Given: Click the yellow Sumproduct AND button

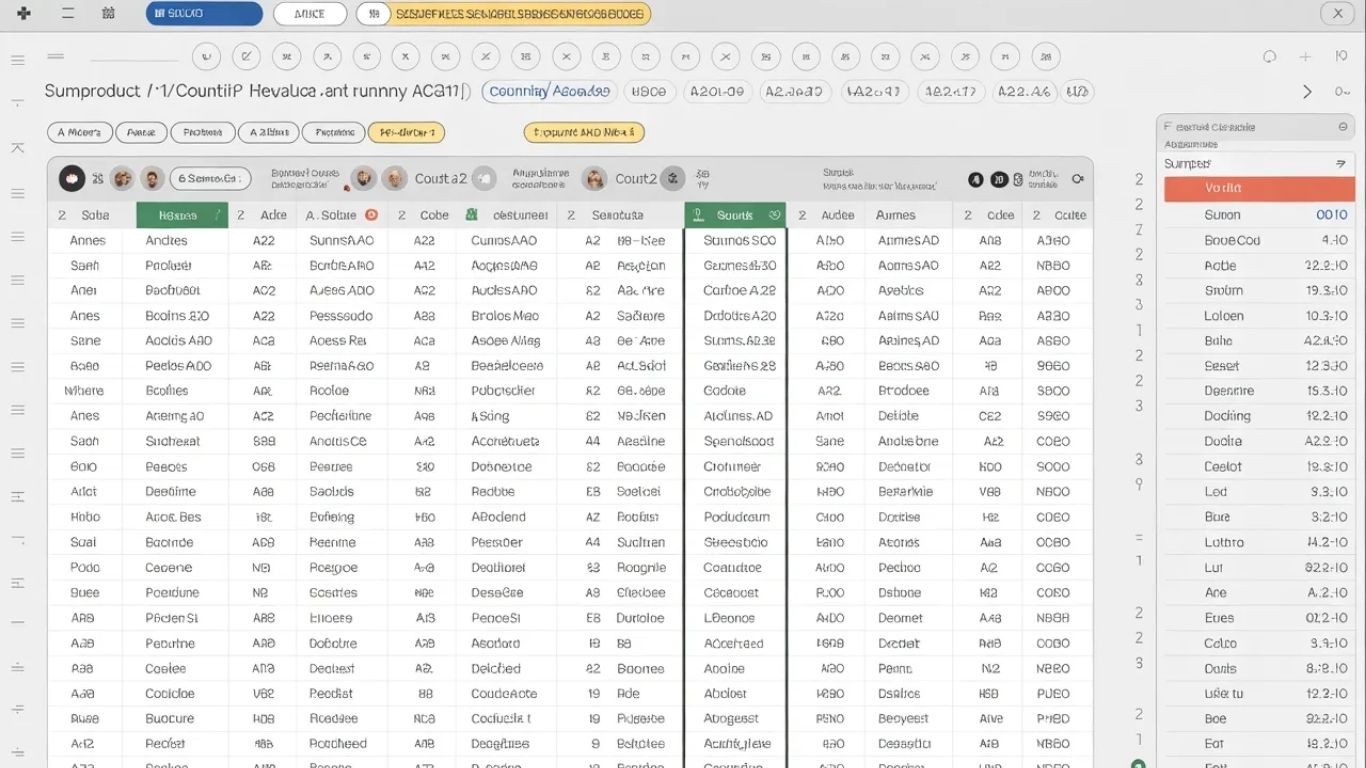Looking at the screenshot, I should 584,132.
